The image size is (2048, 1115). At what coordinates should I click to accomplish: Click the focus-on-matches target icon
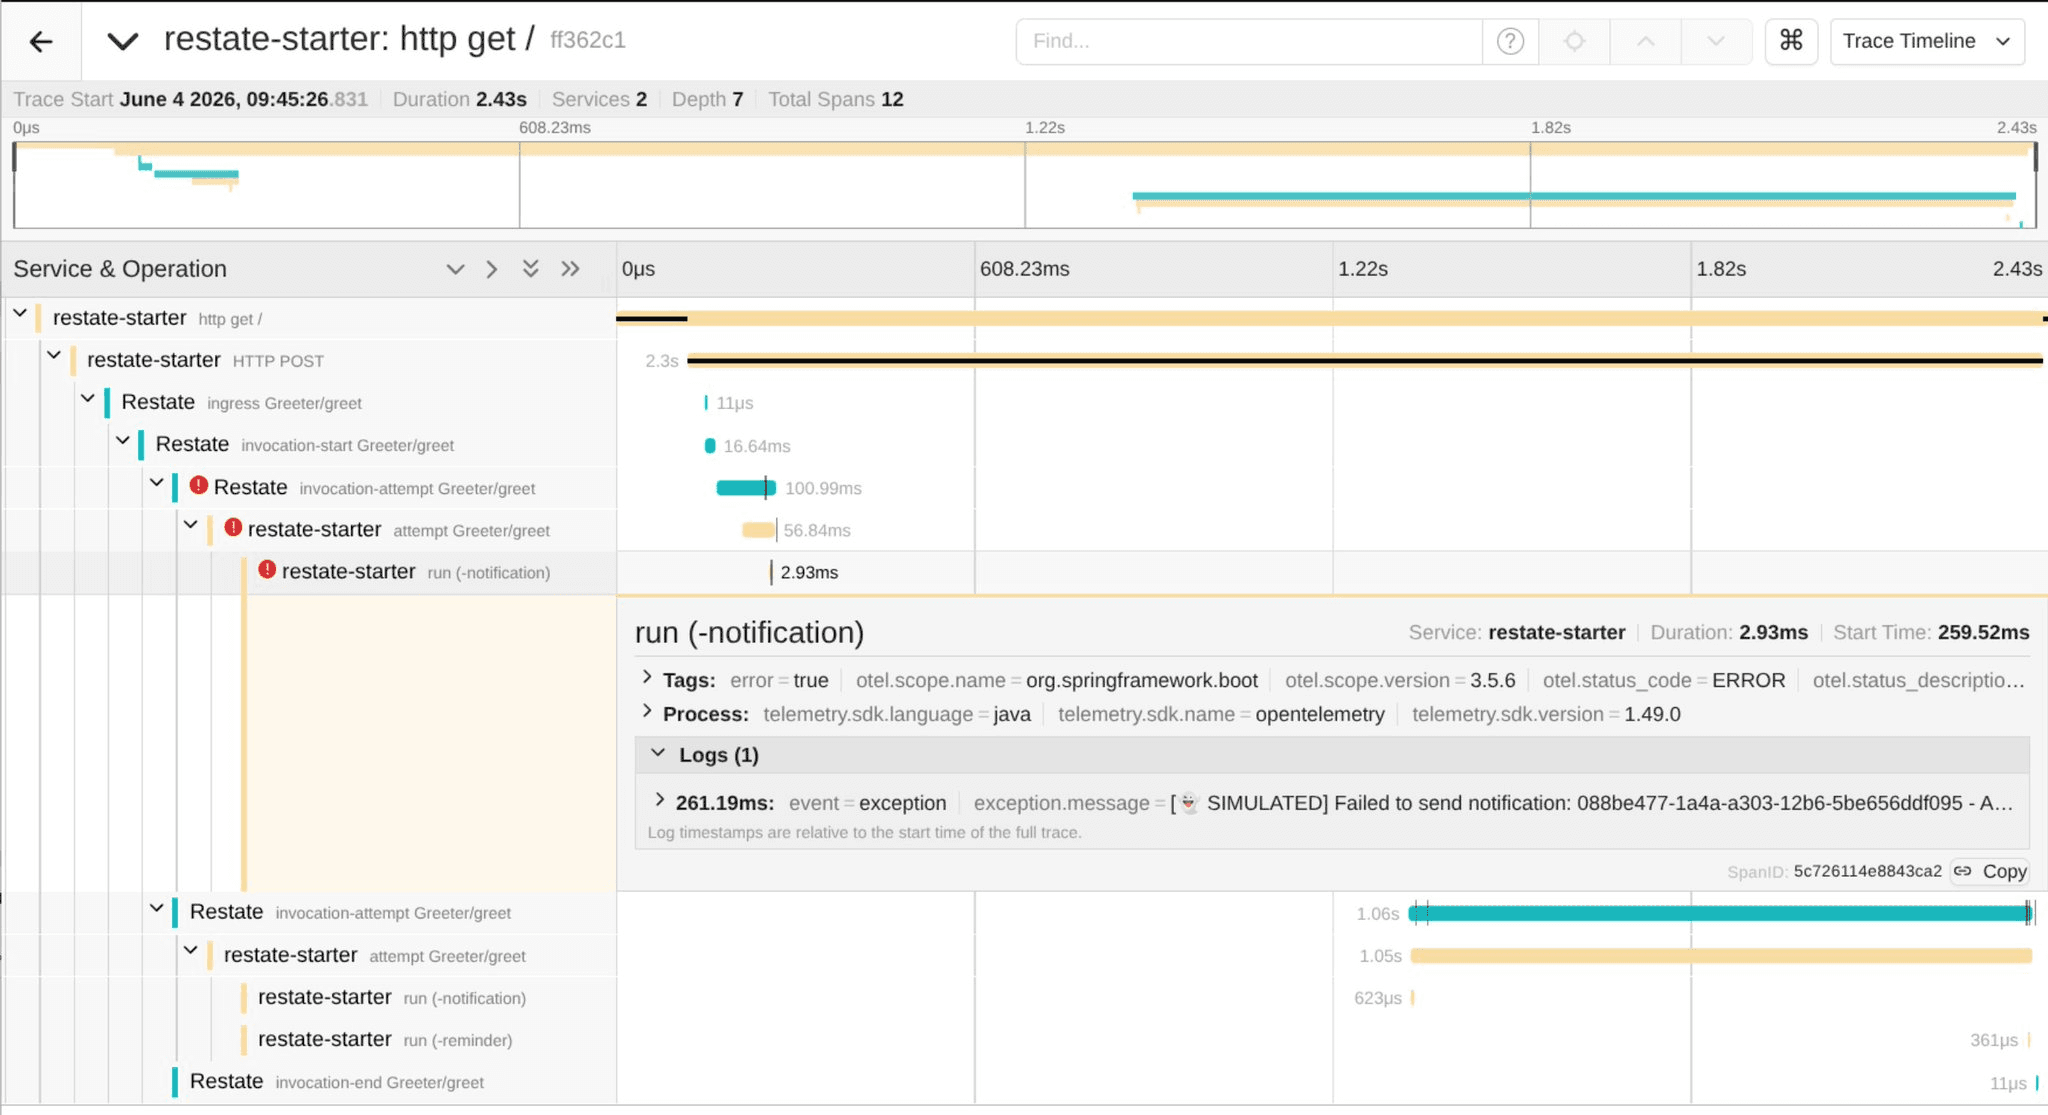(1575, 41)
